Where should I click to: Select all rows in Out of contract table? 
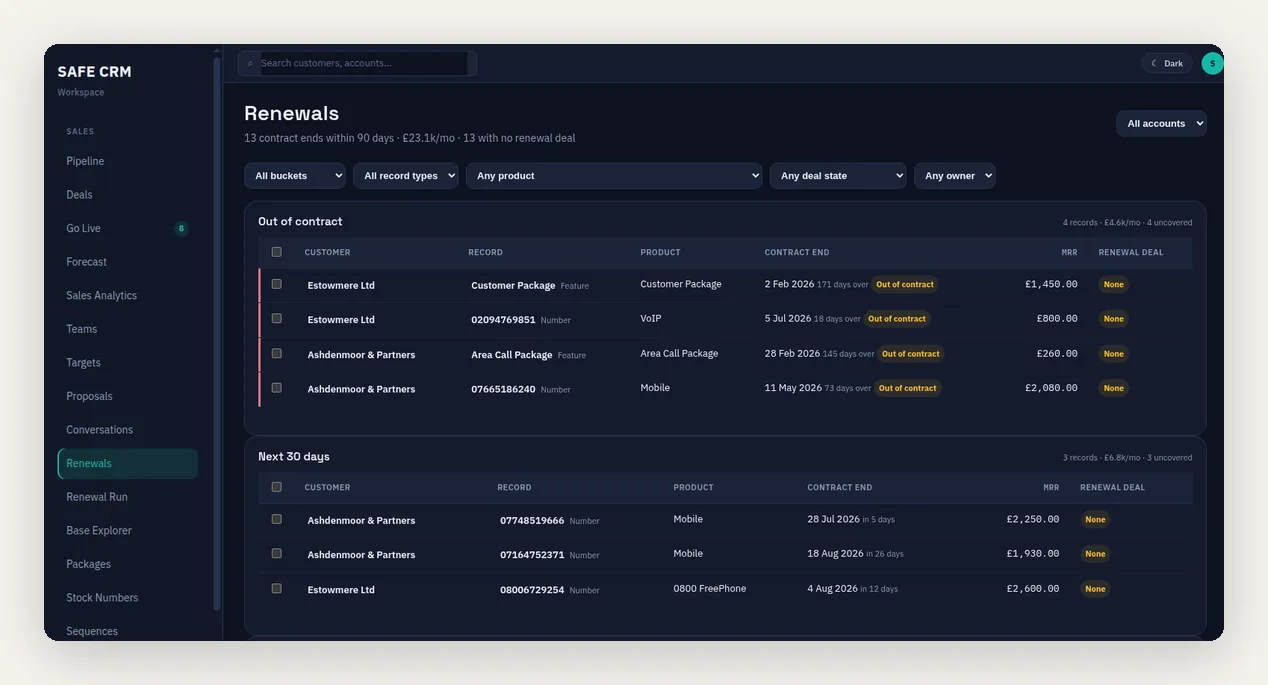click(x=277, y=252)
